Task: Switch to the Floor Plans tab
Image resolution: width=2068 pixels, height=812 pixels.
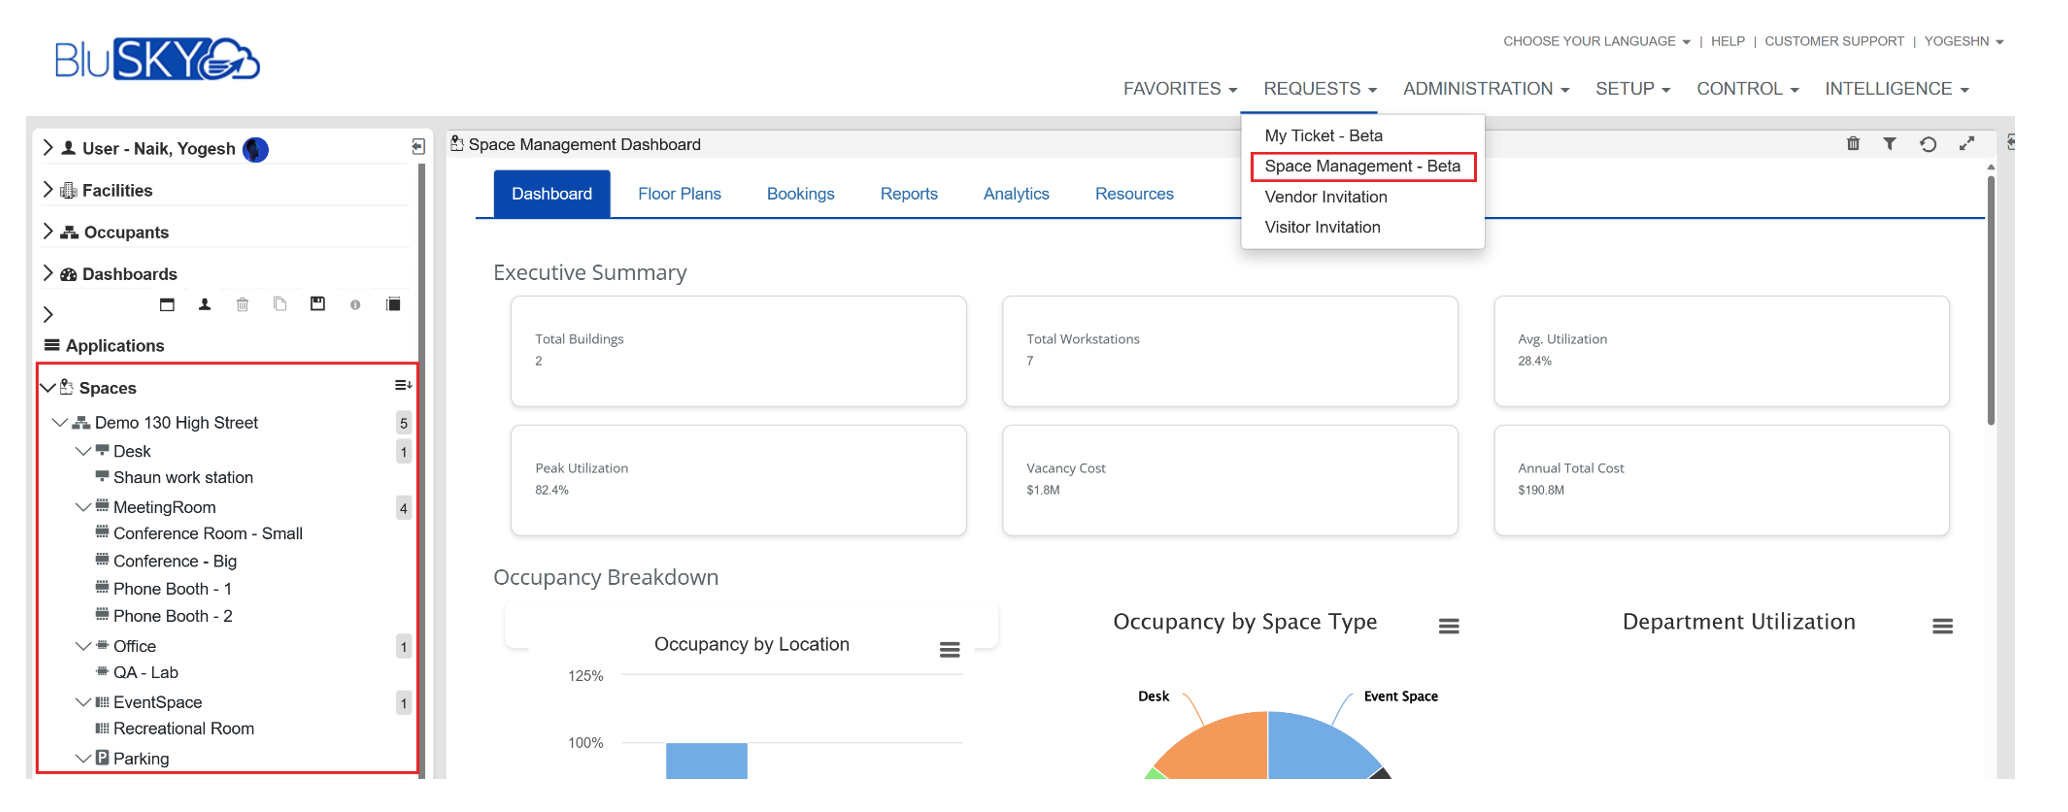Action: [679, 194]
